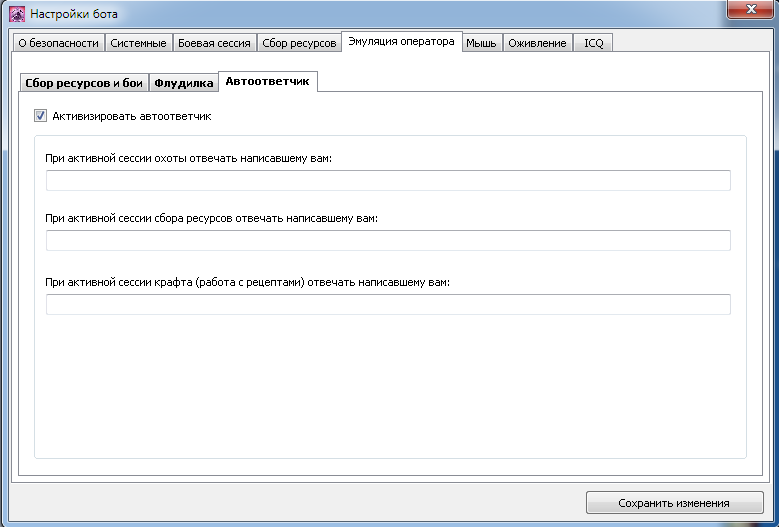
Task: Switch to the Флудилка sub-tab
Action: (184, 83)
